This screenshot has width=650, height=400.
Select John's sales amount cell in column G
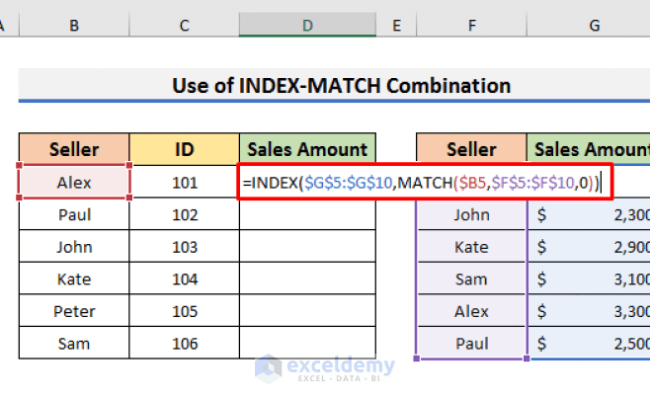coord(589,214)
